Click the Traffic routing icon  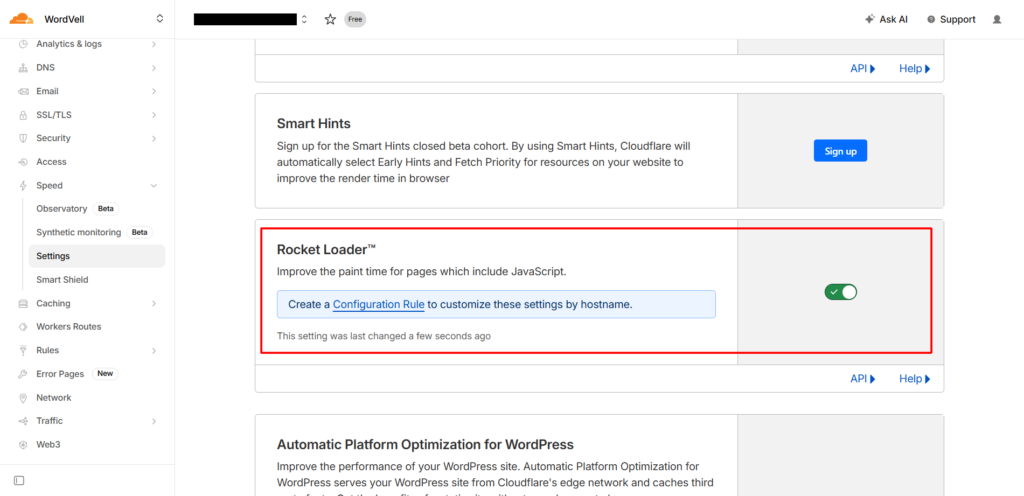(x=23, y=421)
